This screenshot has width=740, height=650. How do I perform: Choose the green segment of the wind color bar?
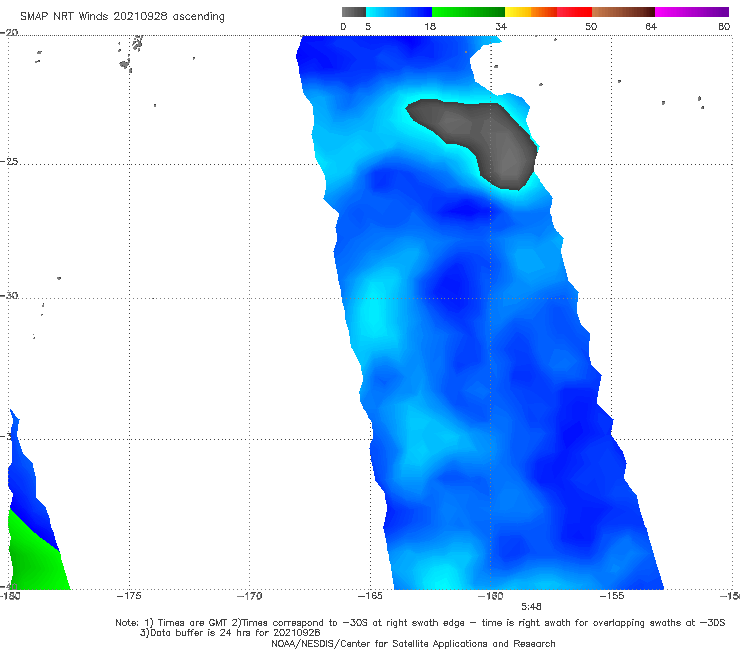tap(468, 12)
